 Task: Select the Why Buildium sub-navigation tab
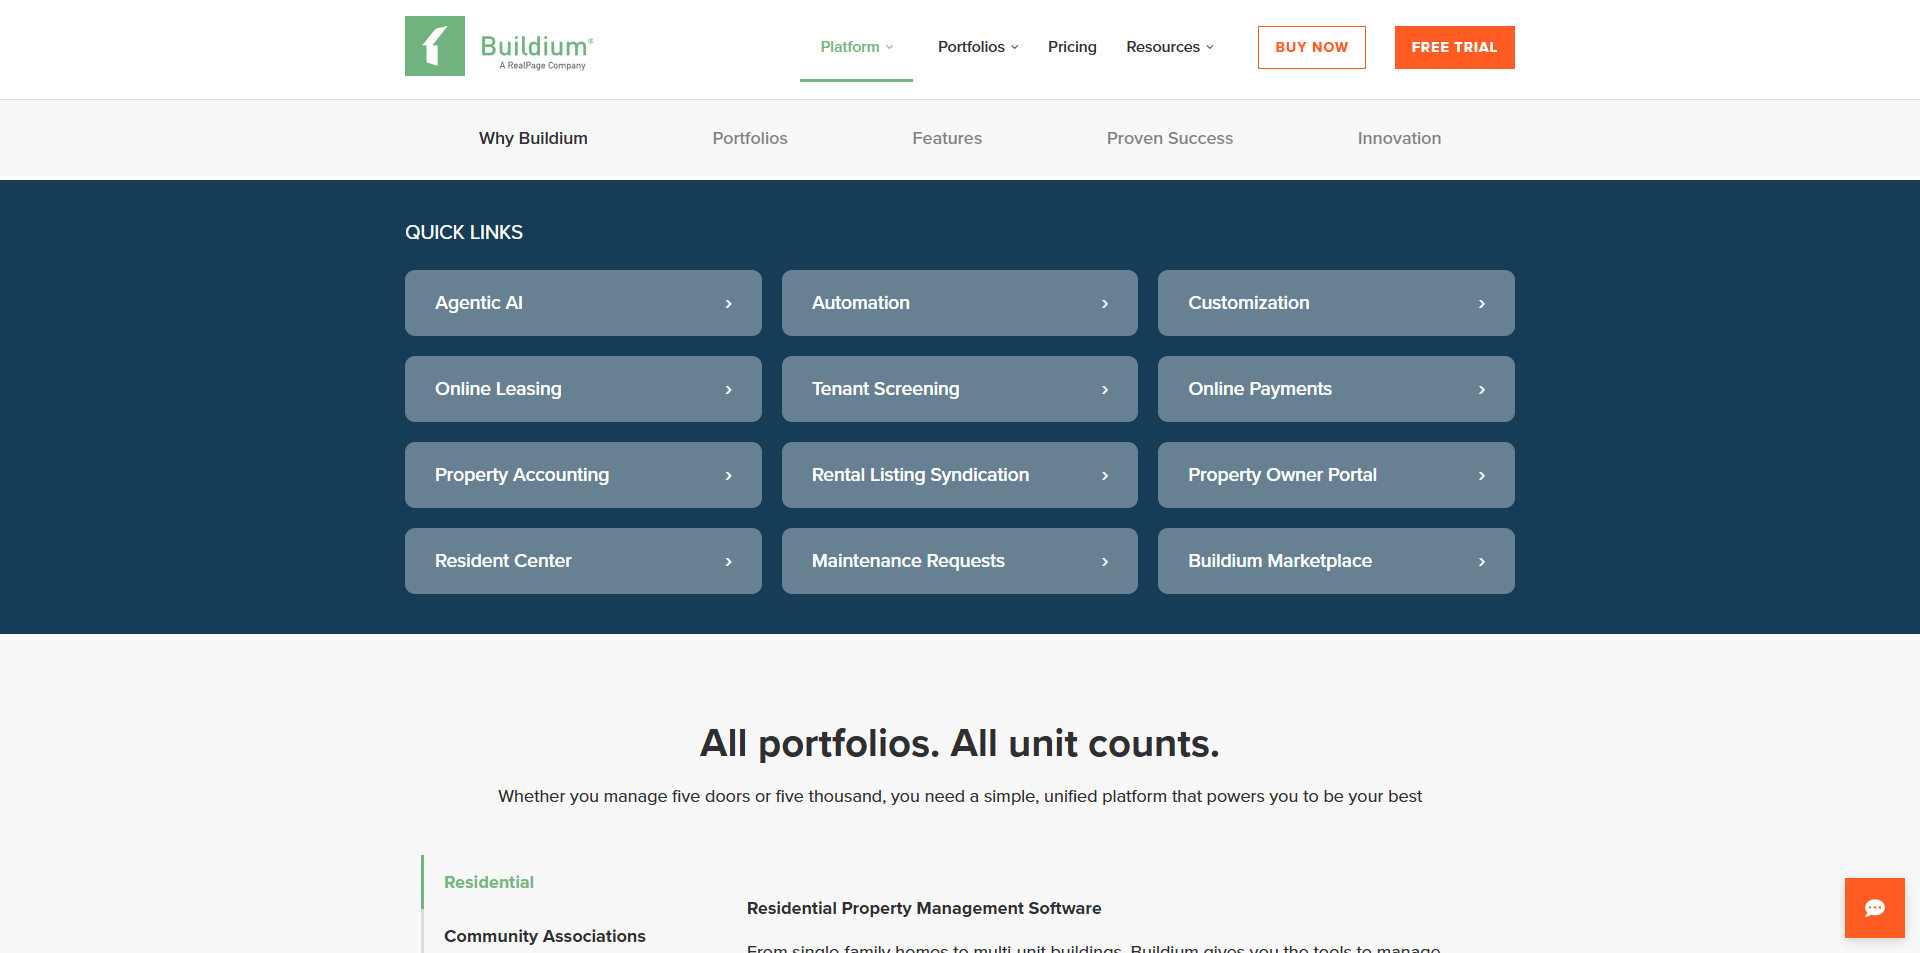[533, 138]
